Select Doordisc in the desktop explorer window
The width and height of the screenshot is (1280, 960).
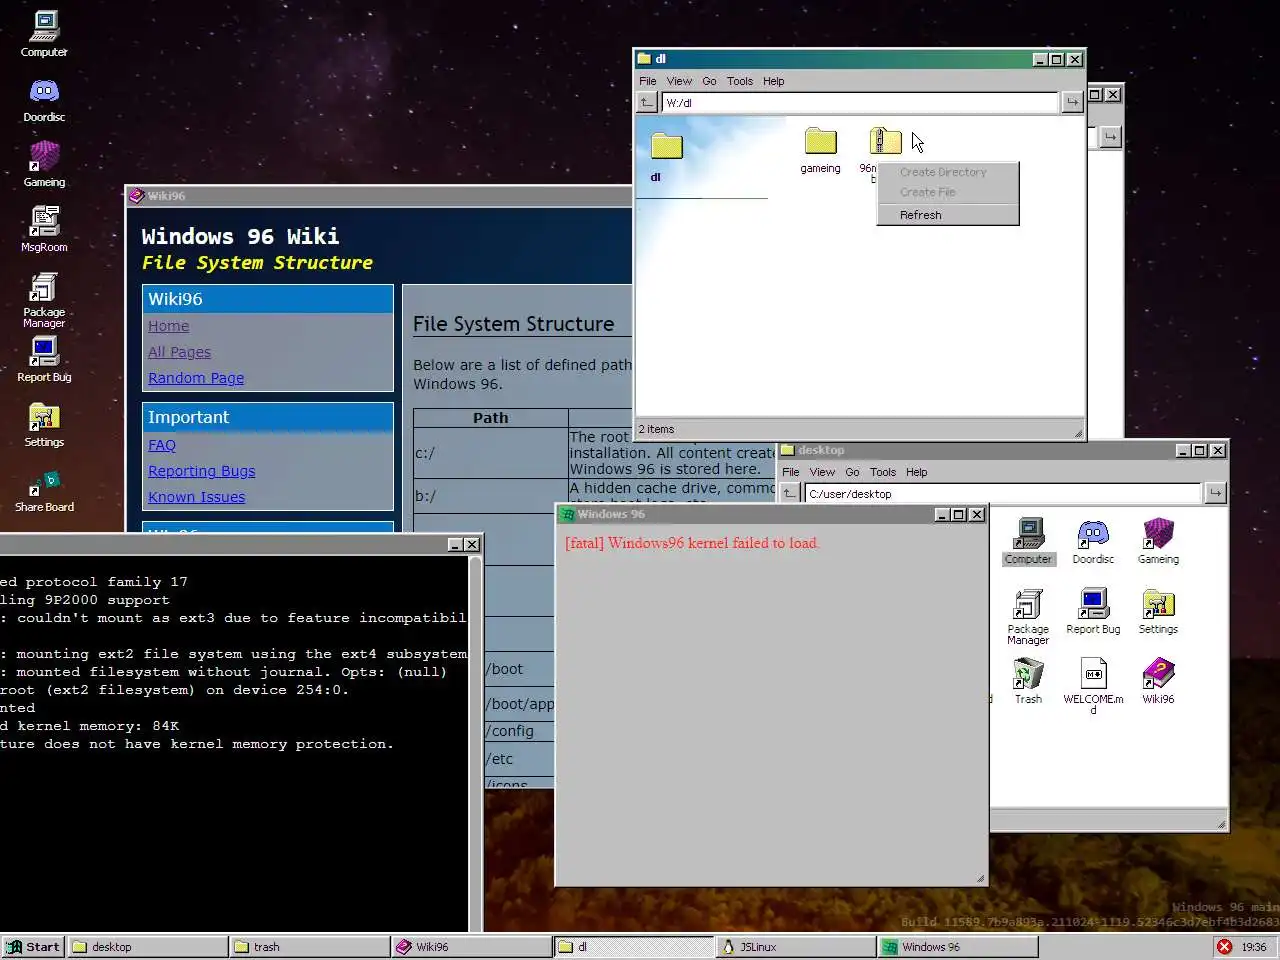pos(1093,542)
